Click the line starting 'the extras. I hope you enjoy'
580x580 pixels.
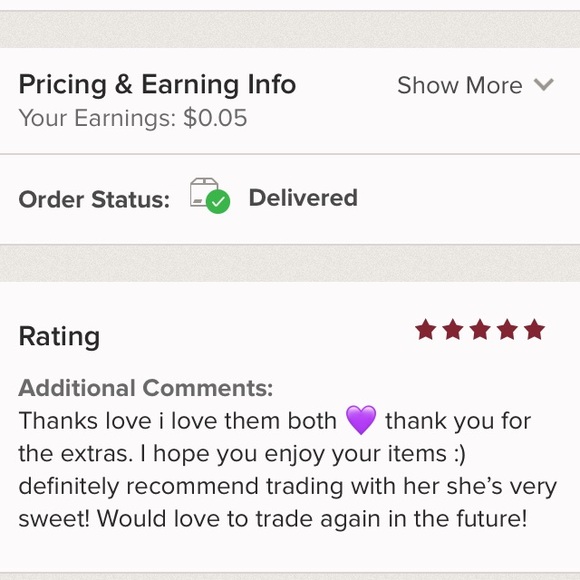coord(242,454)
